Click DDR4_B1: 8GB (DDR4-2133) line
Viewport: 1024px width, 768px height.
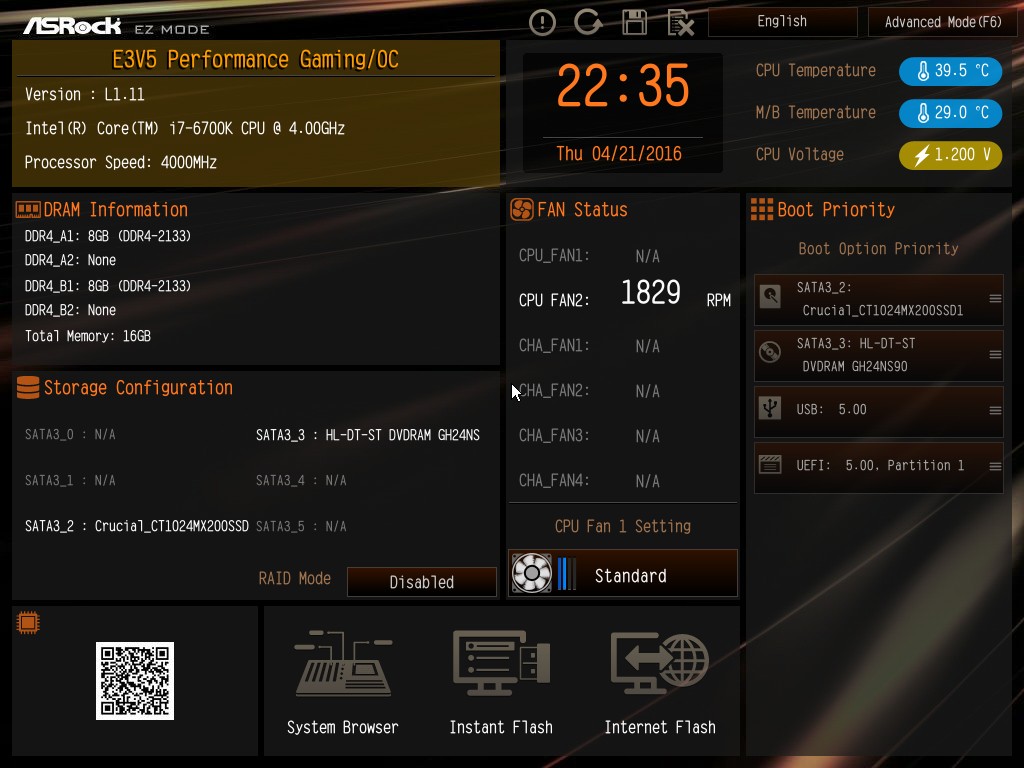(x=108, y=286)
